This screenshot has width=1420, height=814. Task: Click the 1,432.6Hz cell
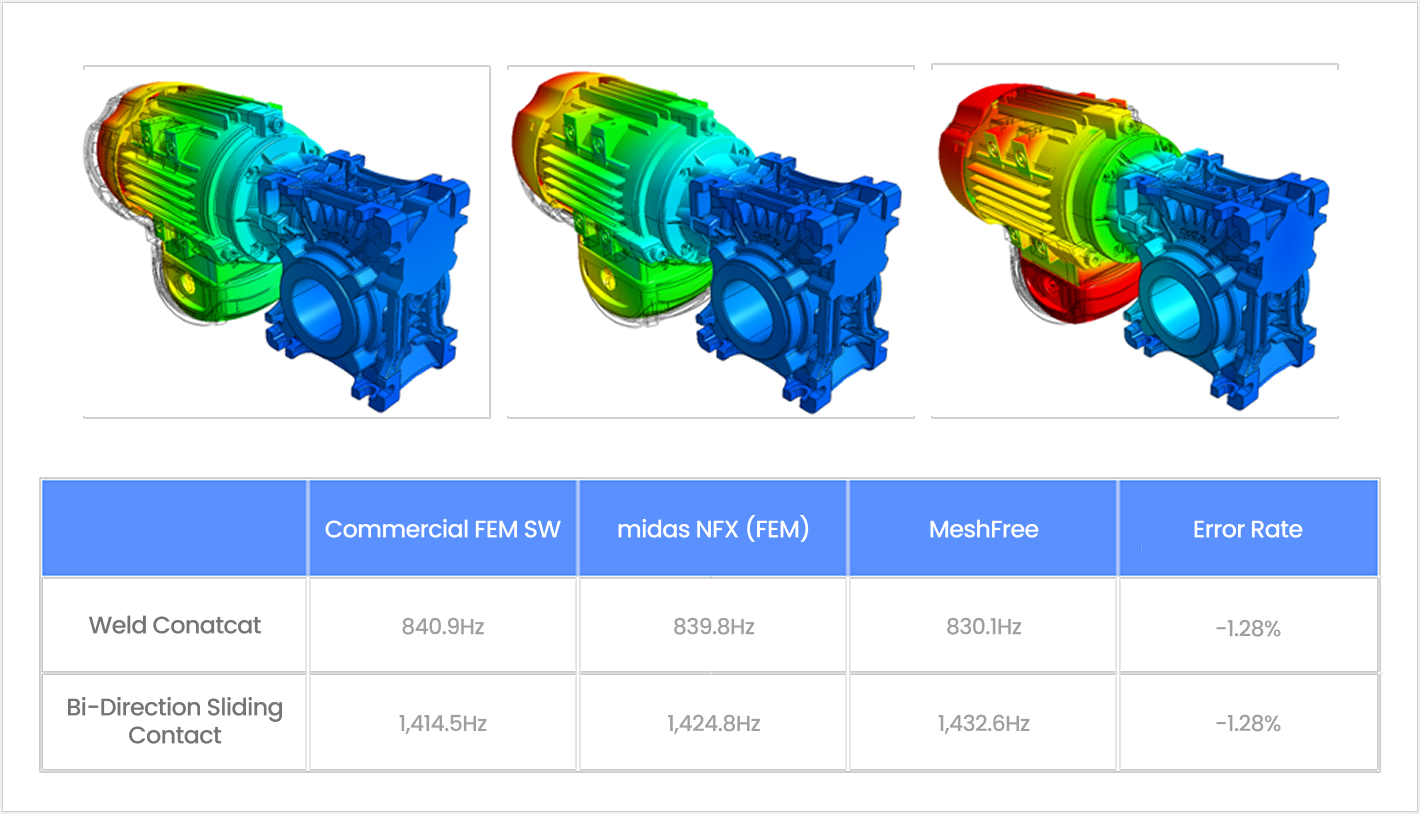(x=983, y=723)
